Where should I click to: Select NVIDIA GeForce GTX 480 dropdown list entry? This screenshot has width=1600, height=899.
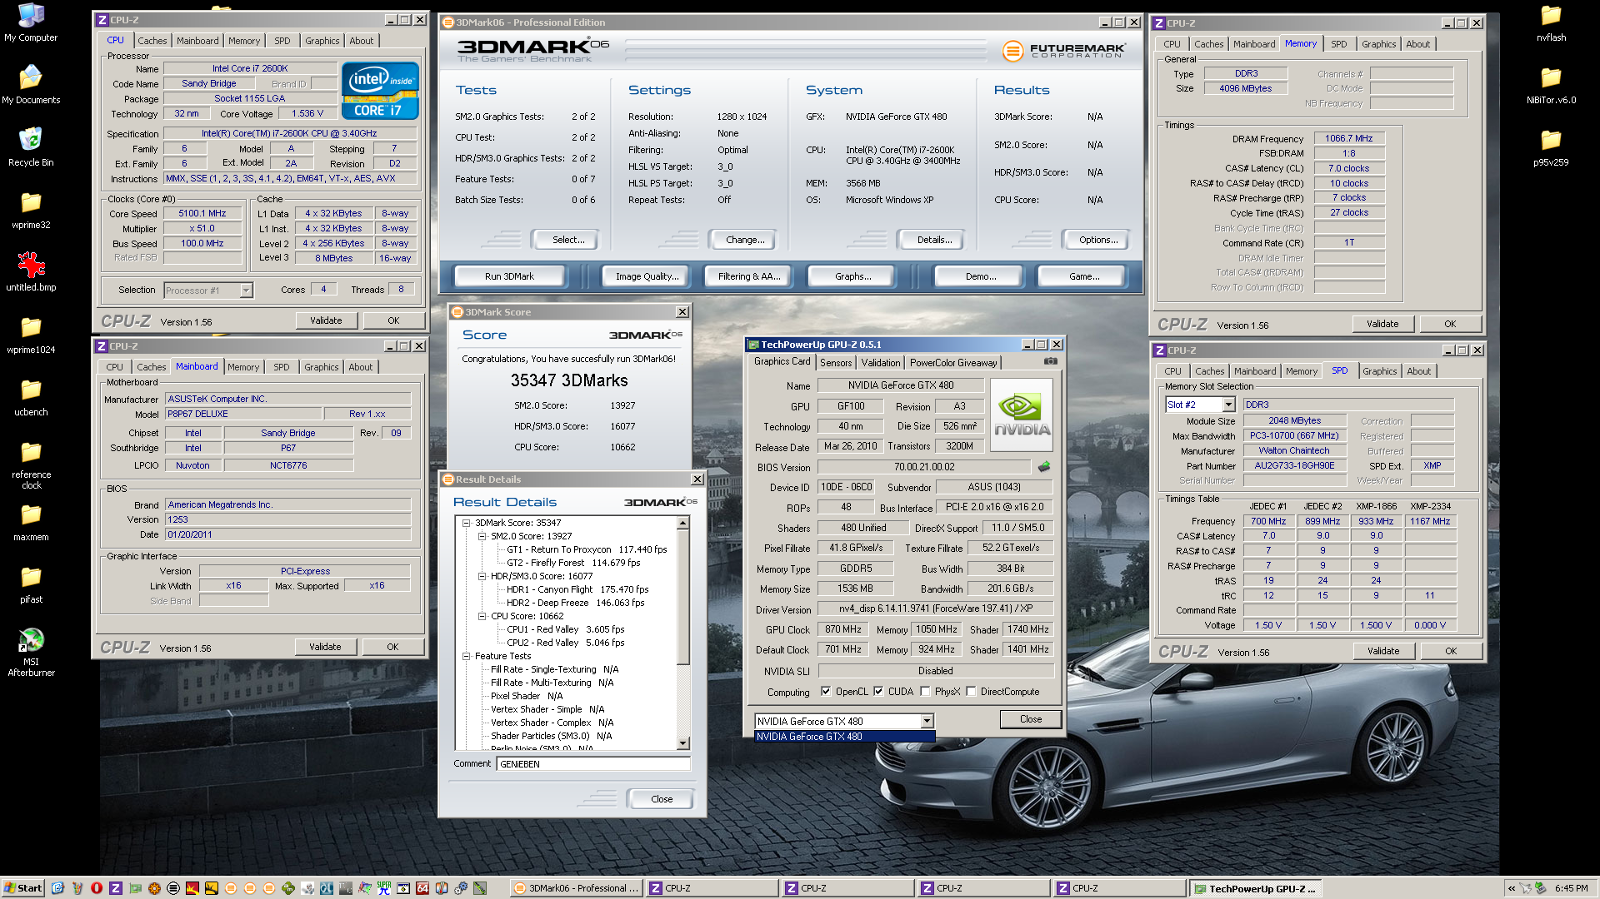[844, 737]
